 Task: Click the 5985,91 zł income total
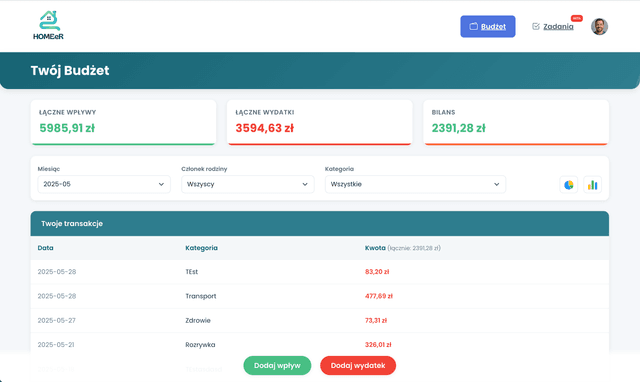(67, 128)
